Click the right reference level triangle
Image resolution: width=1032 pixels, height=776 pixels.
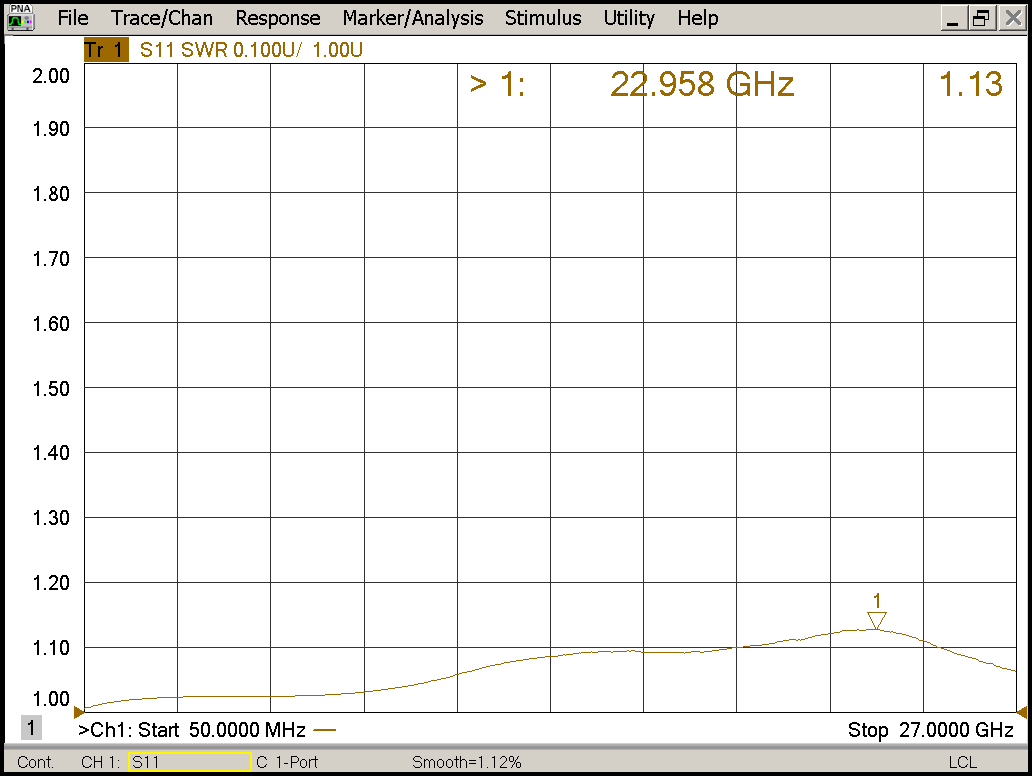(1021, 712)
